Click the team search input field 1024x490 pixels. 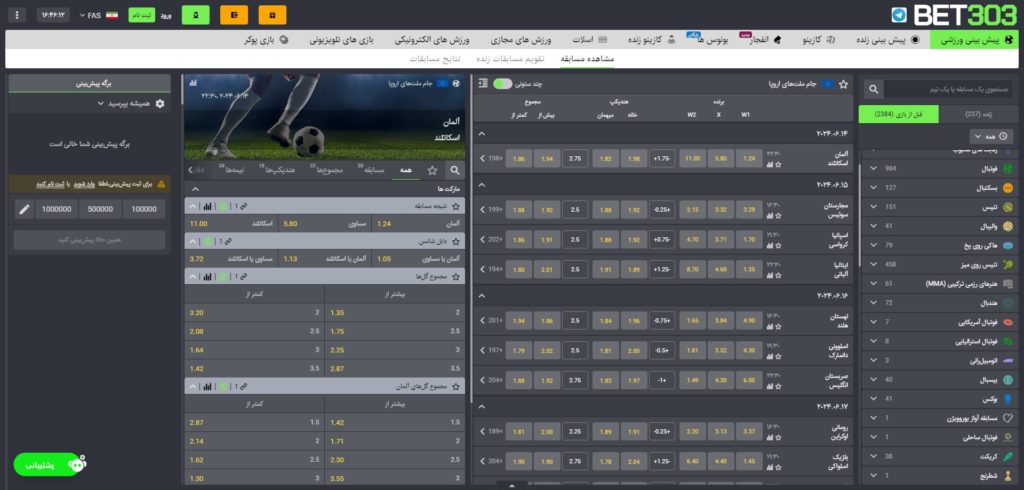click(x=946, y=89)
